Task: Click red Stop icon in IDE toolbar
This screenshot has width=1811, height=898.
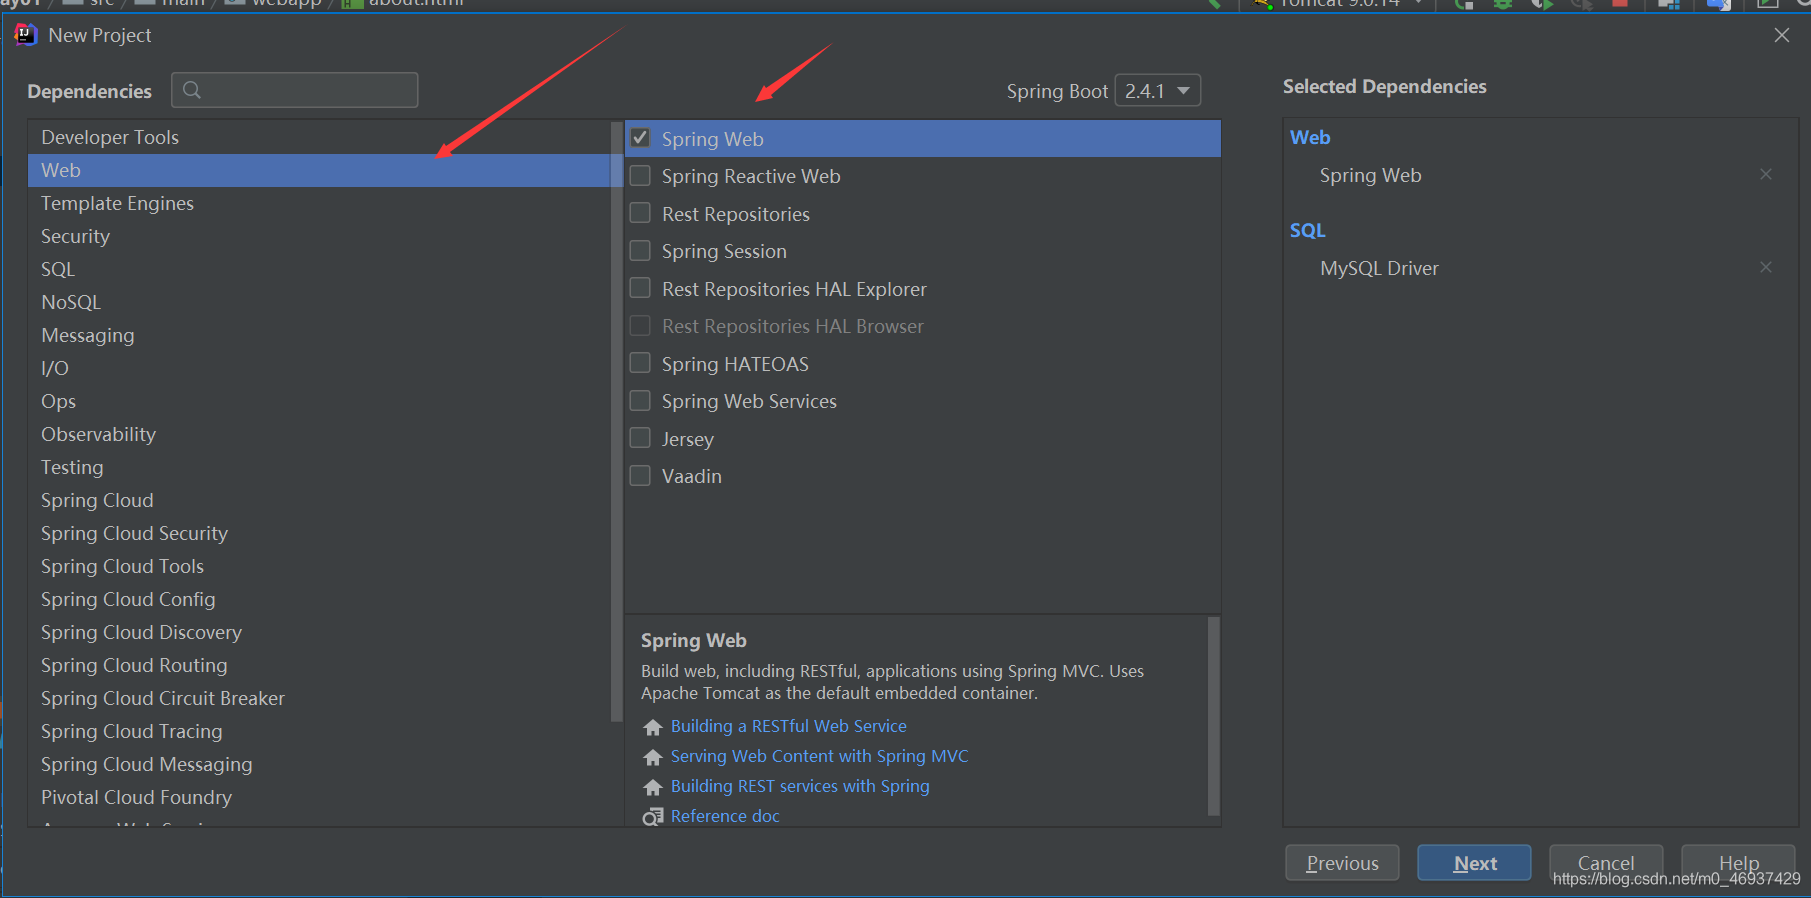Action: (x=1619, y=4)
